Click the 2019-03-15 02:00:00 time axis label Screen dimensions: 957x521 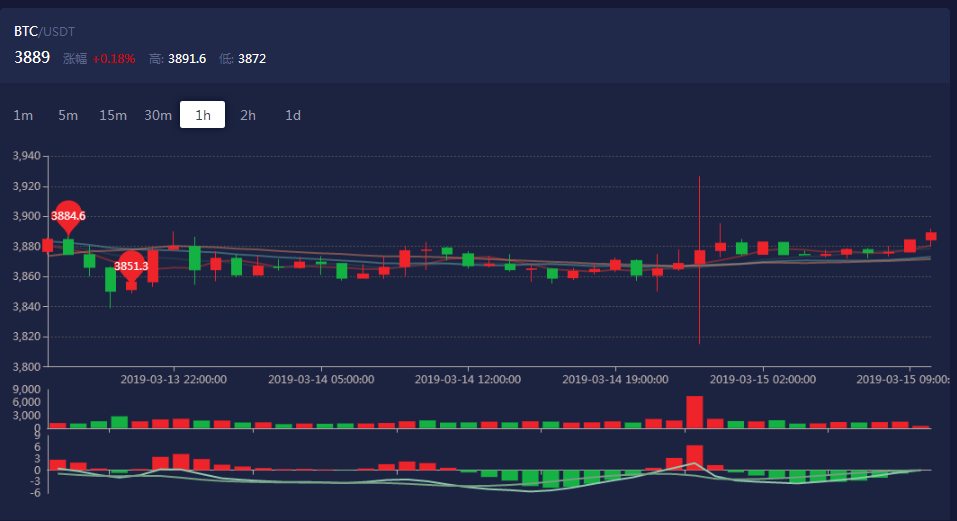pos(762,380)
